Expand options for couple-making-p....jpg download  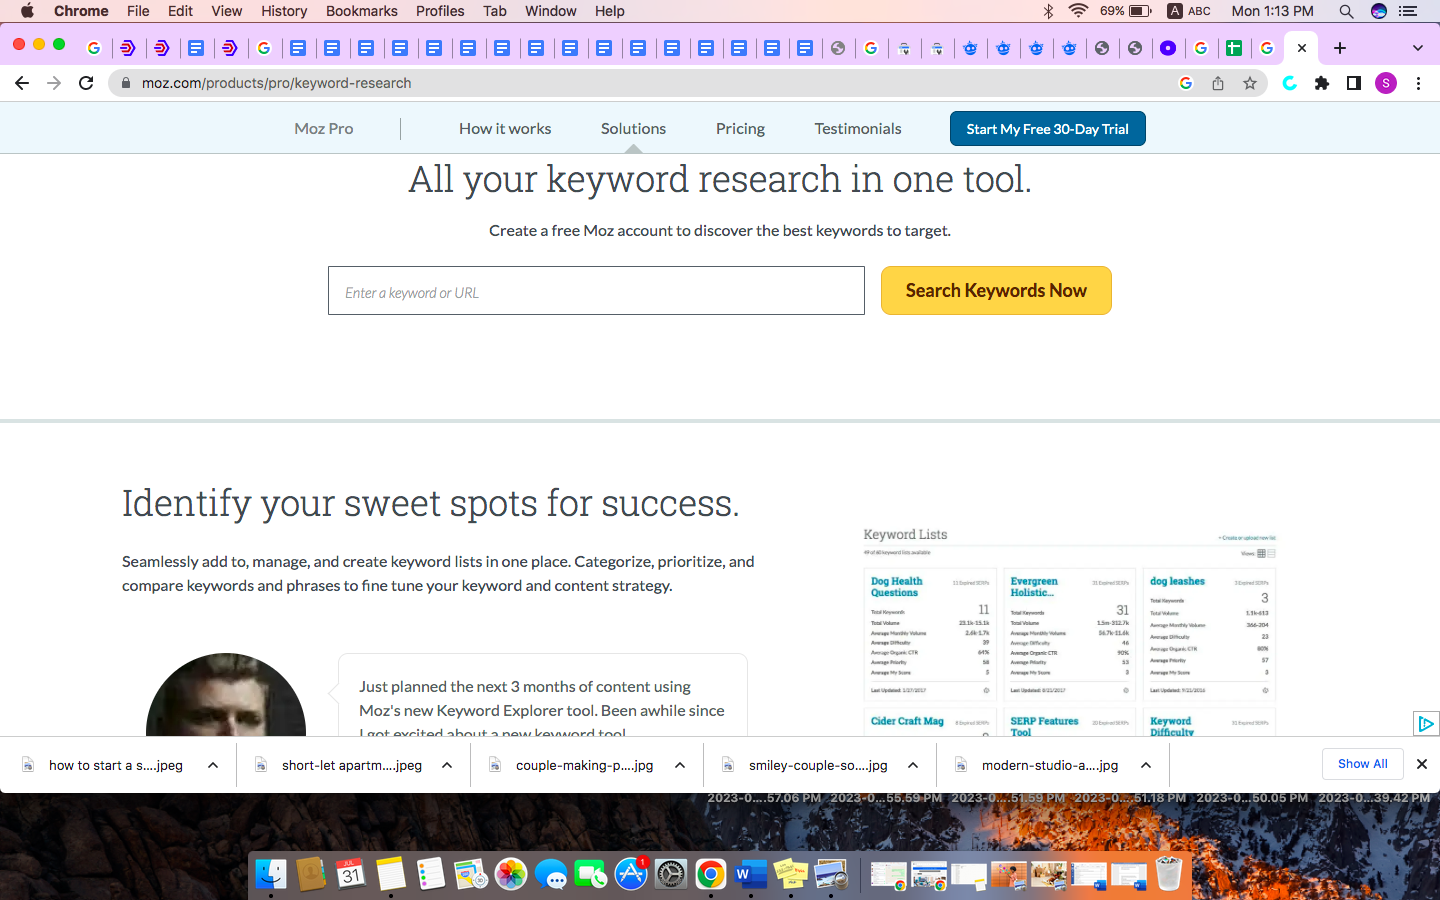pos(680,765)
